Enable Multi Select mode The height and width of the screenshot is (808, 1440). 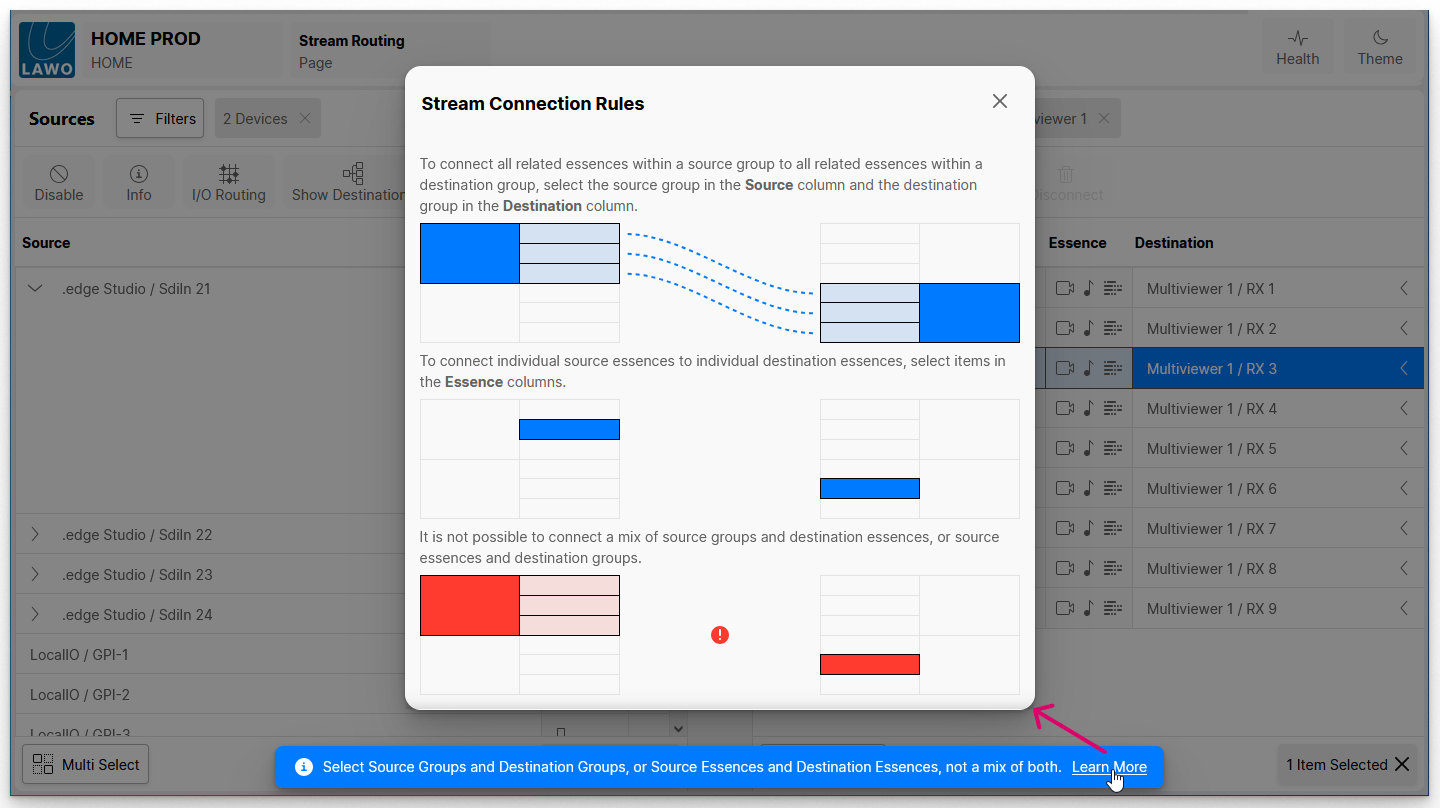pos(85,765)
